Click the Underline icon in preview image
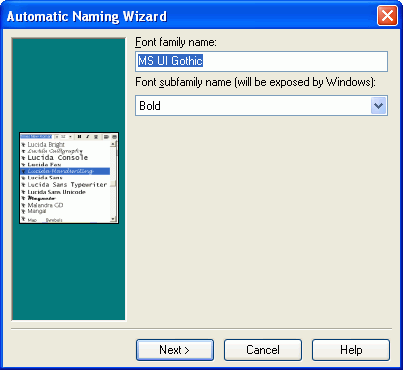This screenshot has height=370, width=403. click(x=96, y=137)
